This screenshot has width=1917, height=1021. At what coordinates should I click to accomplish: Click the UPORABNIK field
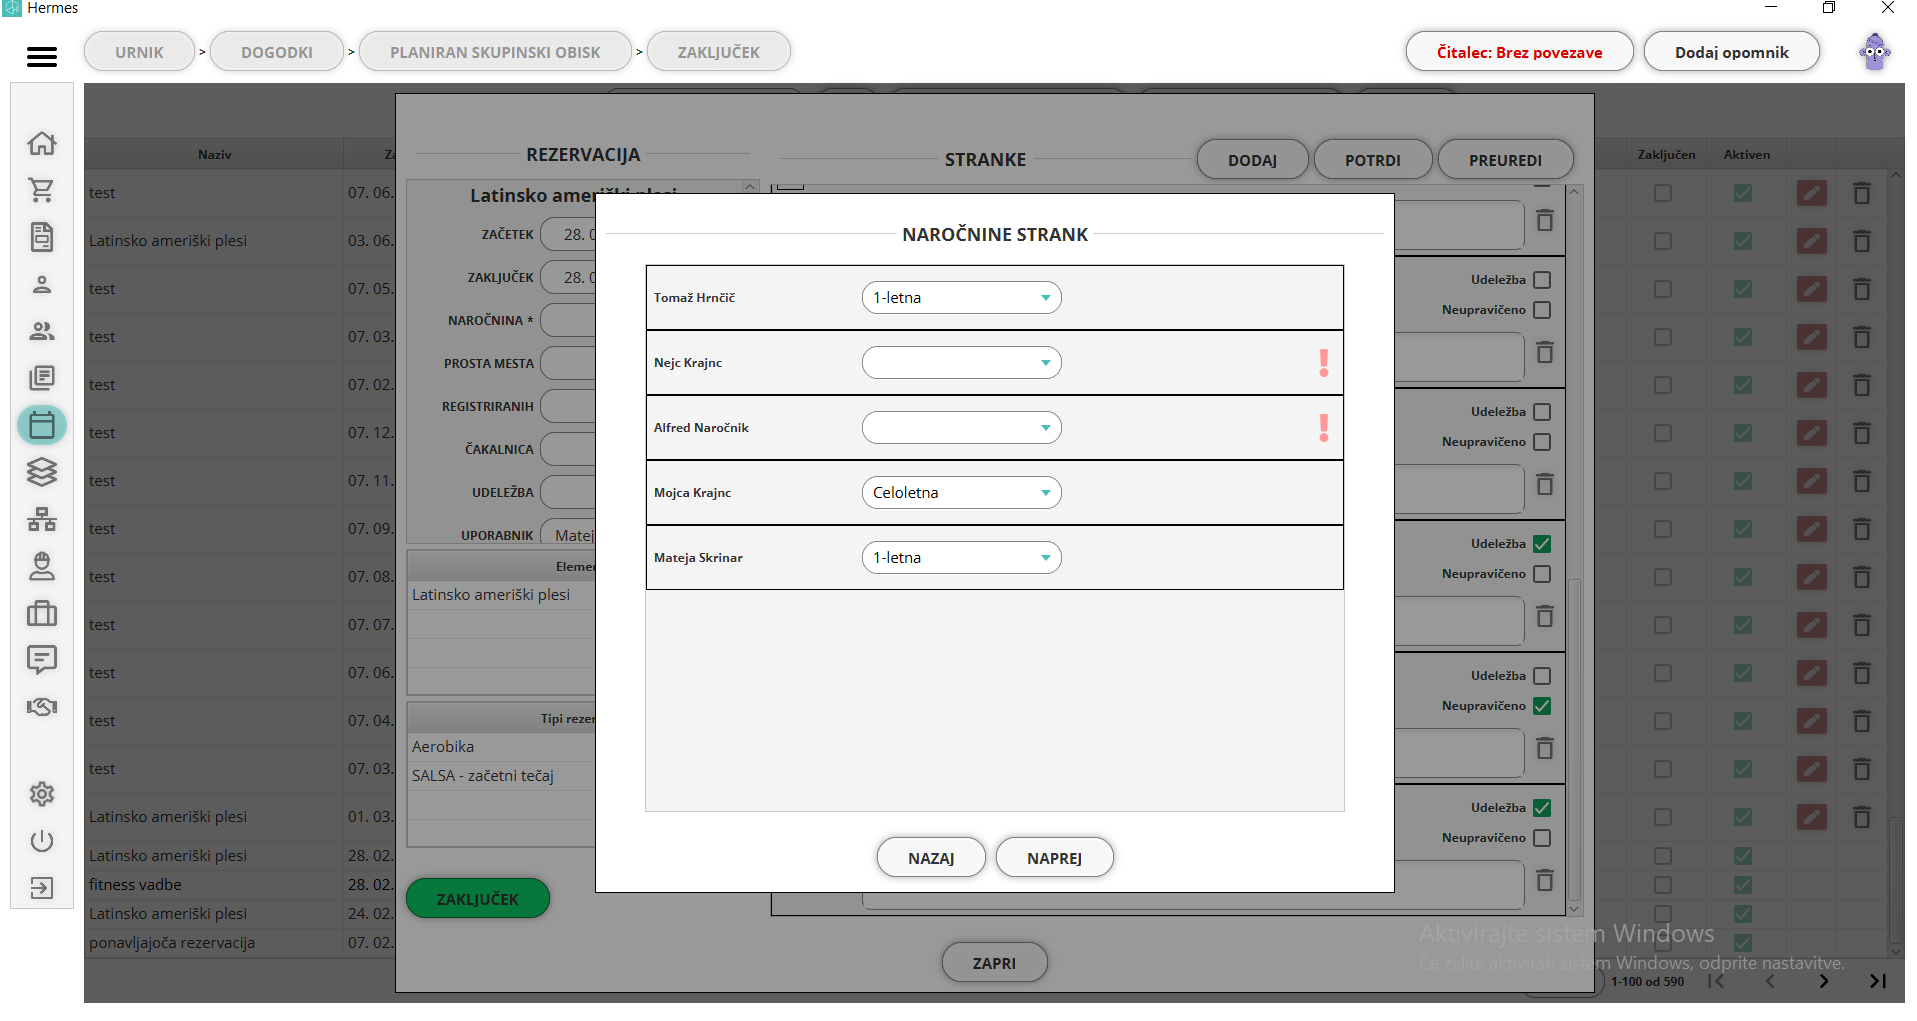tap(568, 535)
